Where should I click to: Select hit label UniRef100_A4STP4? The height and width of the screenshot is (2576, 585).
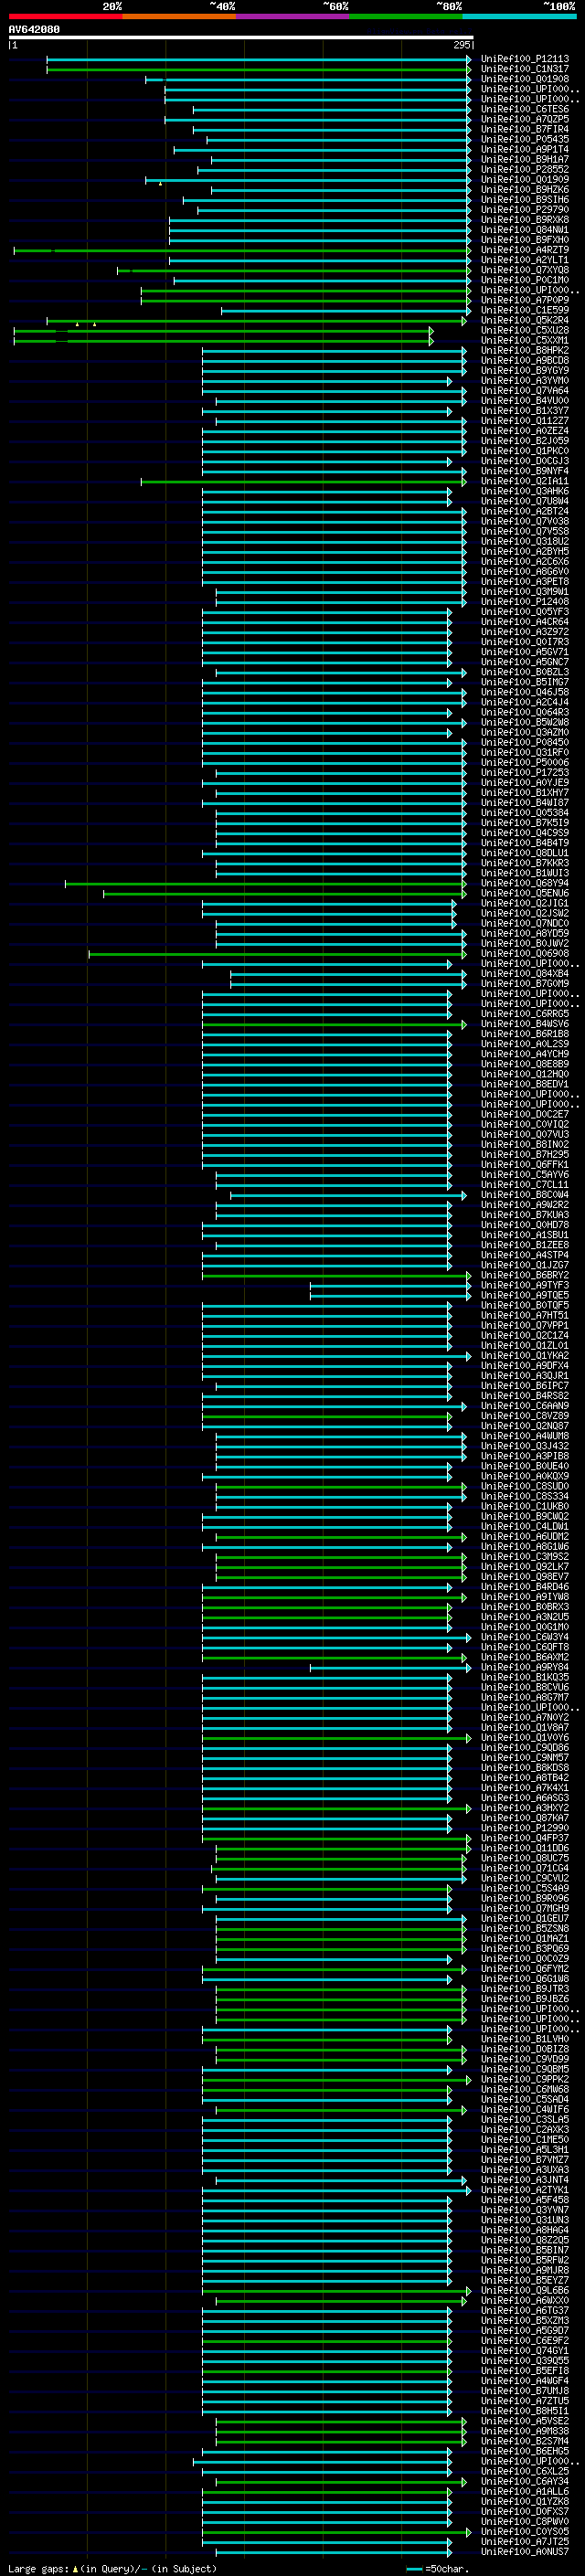525,1255
